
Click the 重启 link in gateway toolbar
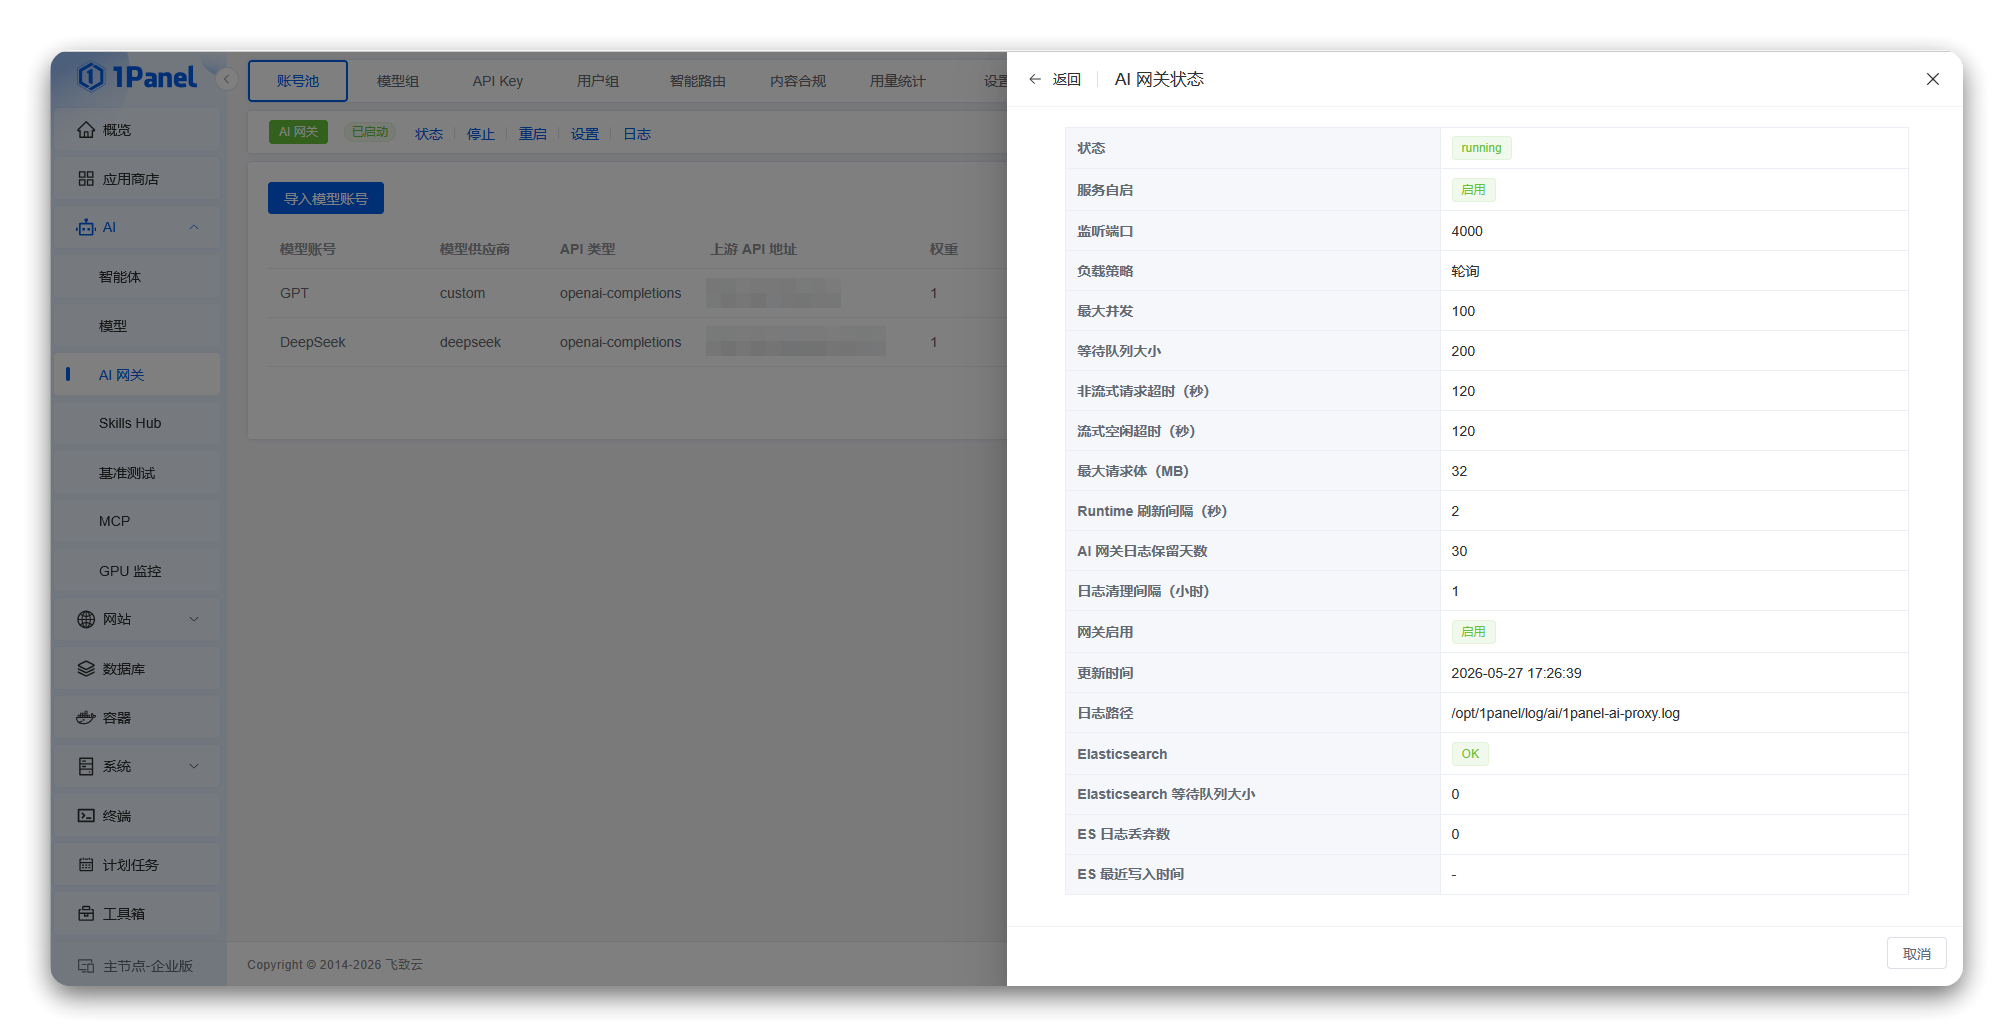coord(532,134)
